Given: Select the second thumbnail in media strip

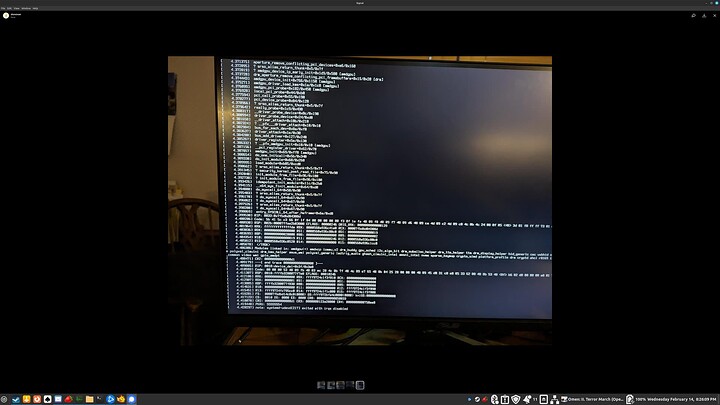Looking at the screenshot, I should (331, 385).
